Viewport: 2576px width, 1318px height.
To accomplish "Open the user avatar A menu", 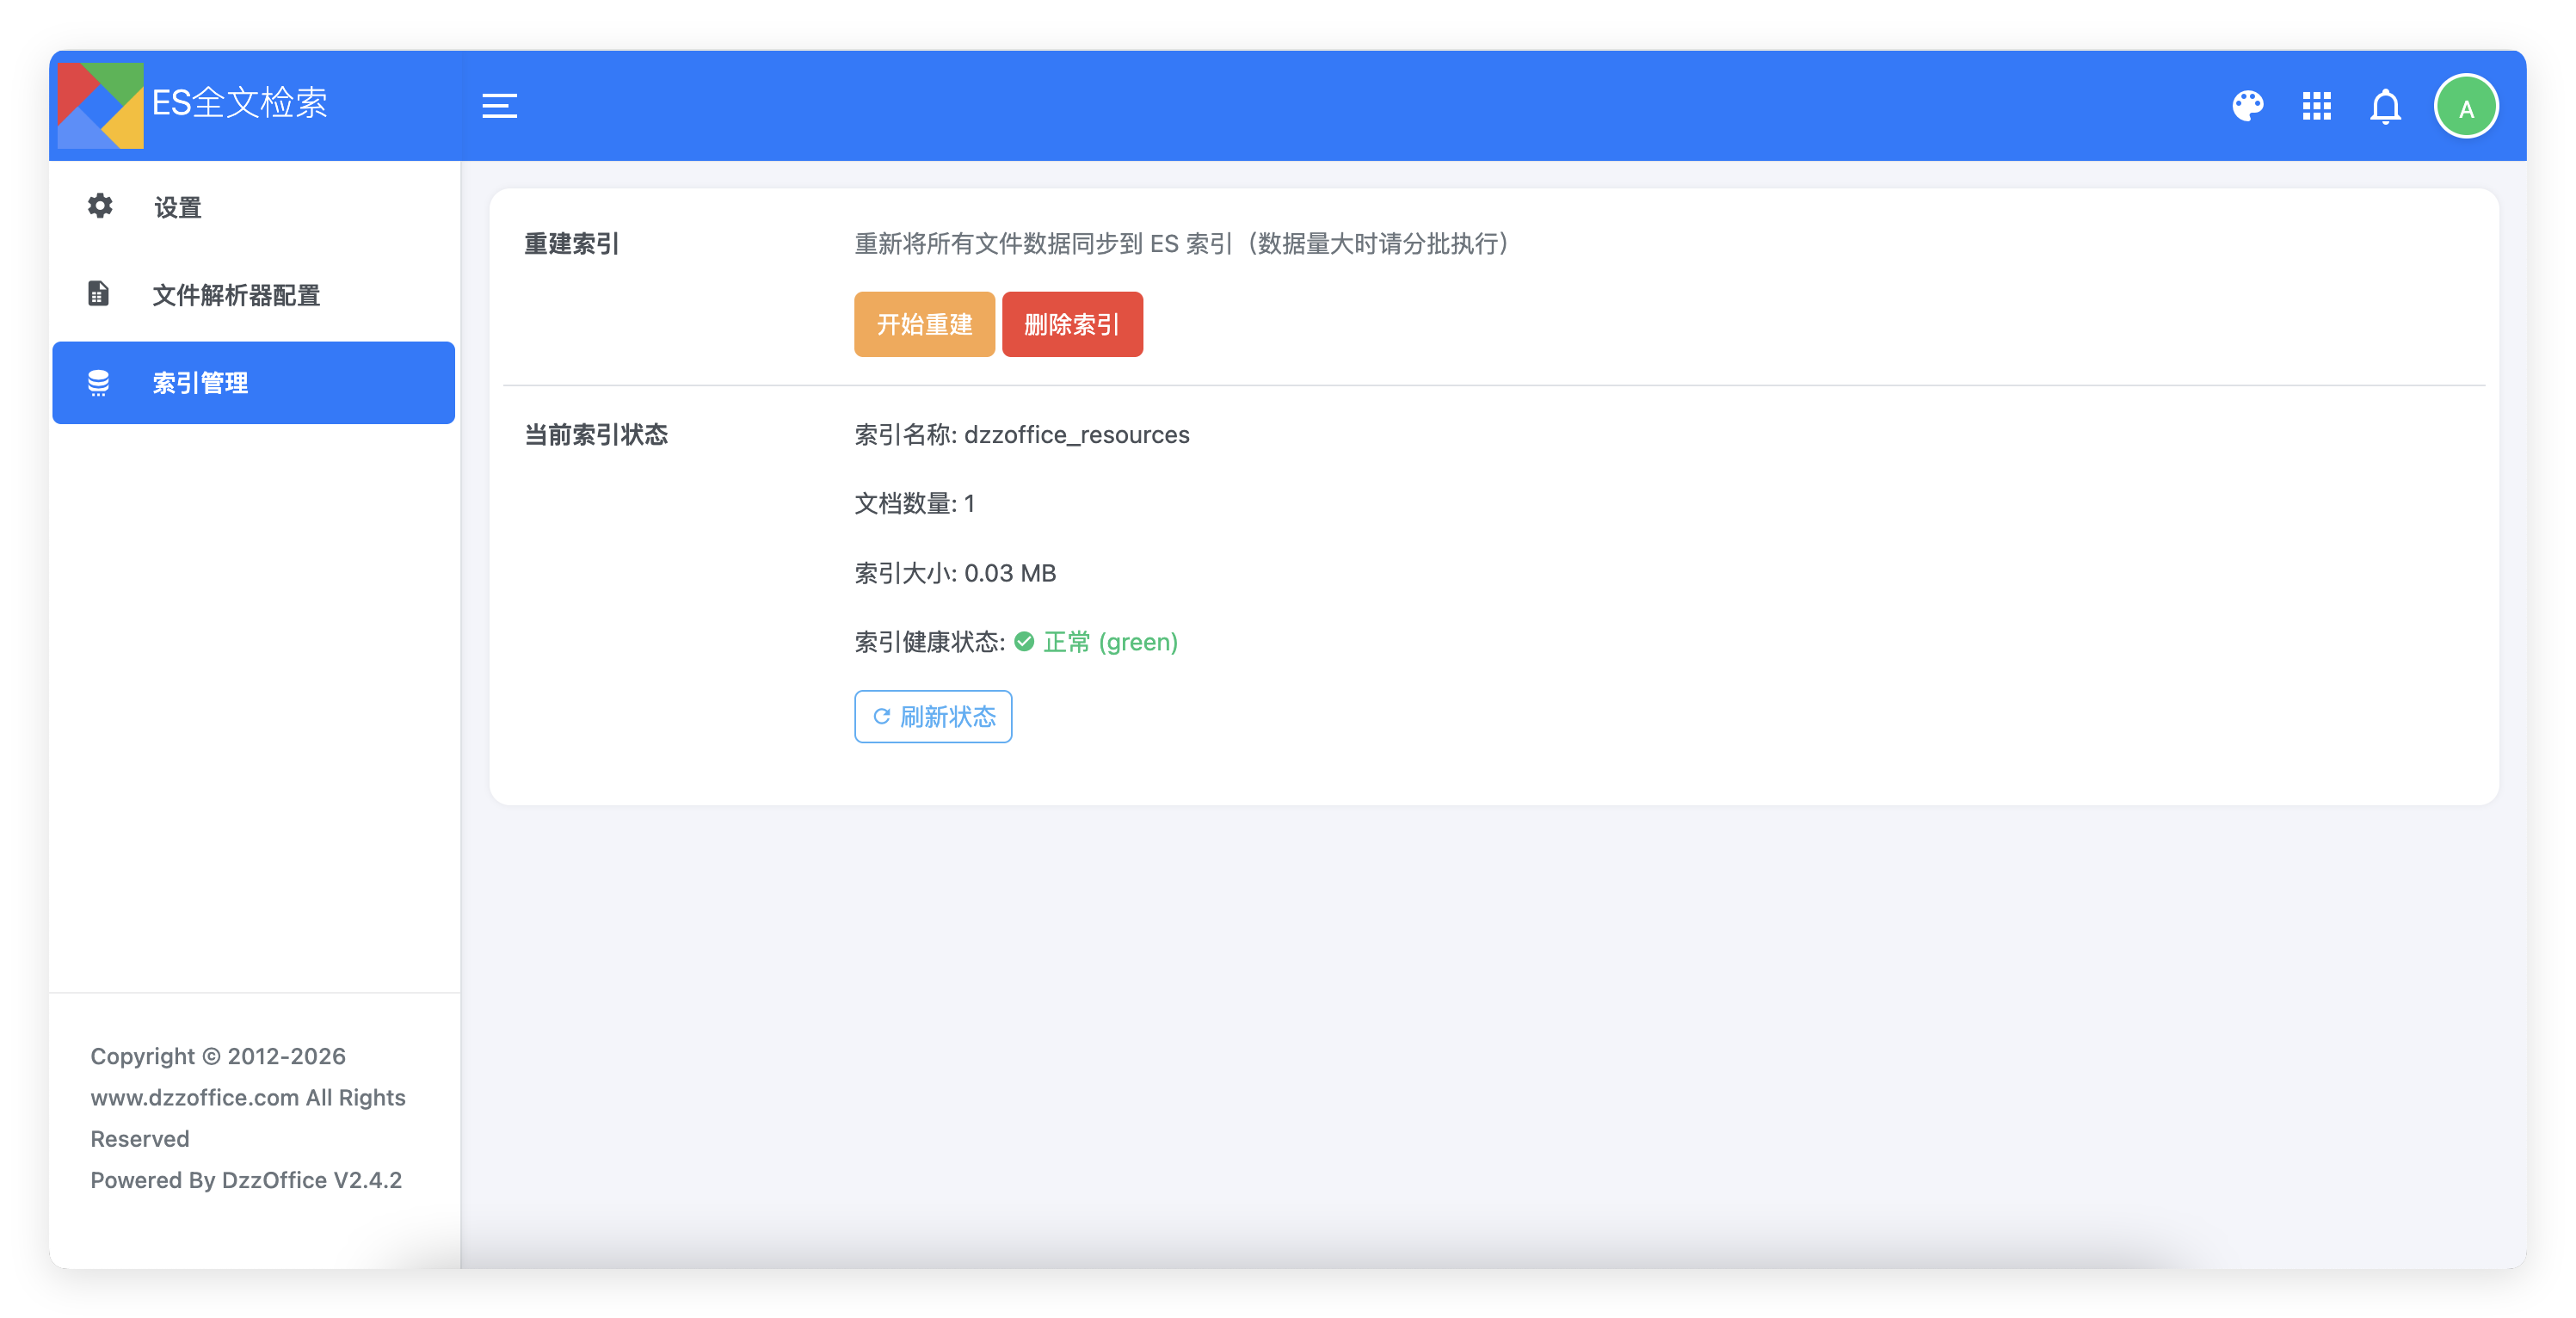I will point(2466,106).
